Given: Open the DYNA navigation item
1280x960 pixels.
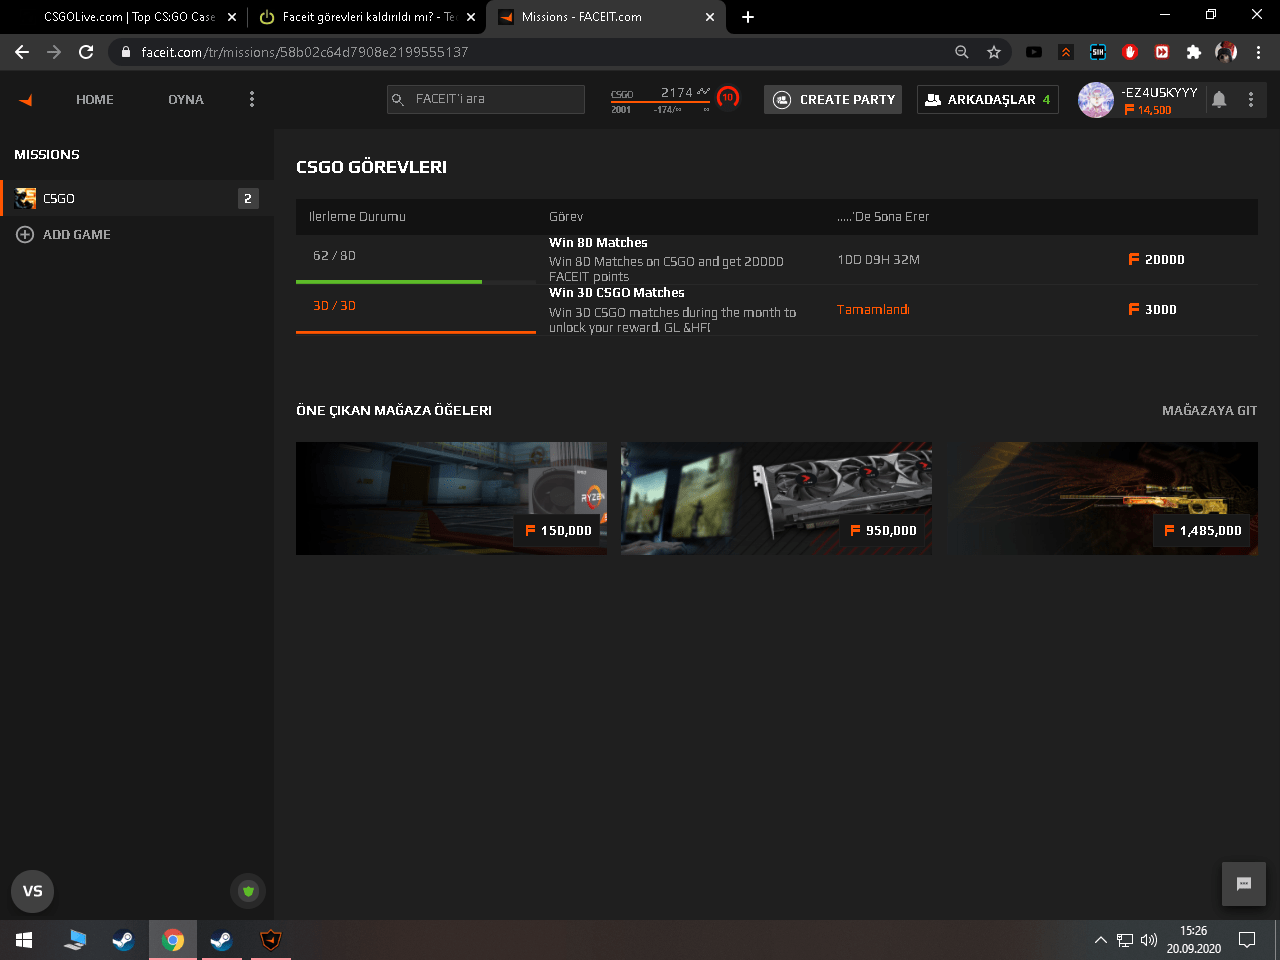Looking at the screenshot, I should tap(186, 99).
